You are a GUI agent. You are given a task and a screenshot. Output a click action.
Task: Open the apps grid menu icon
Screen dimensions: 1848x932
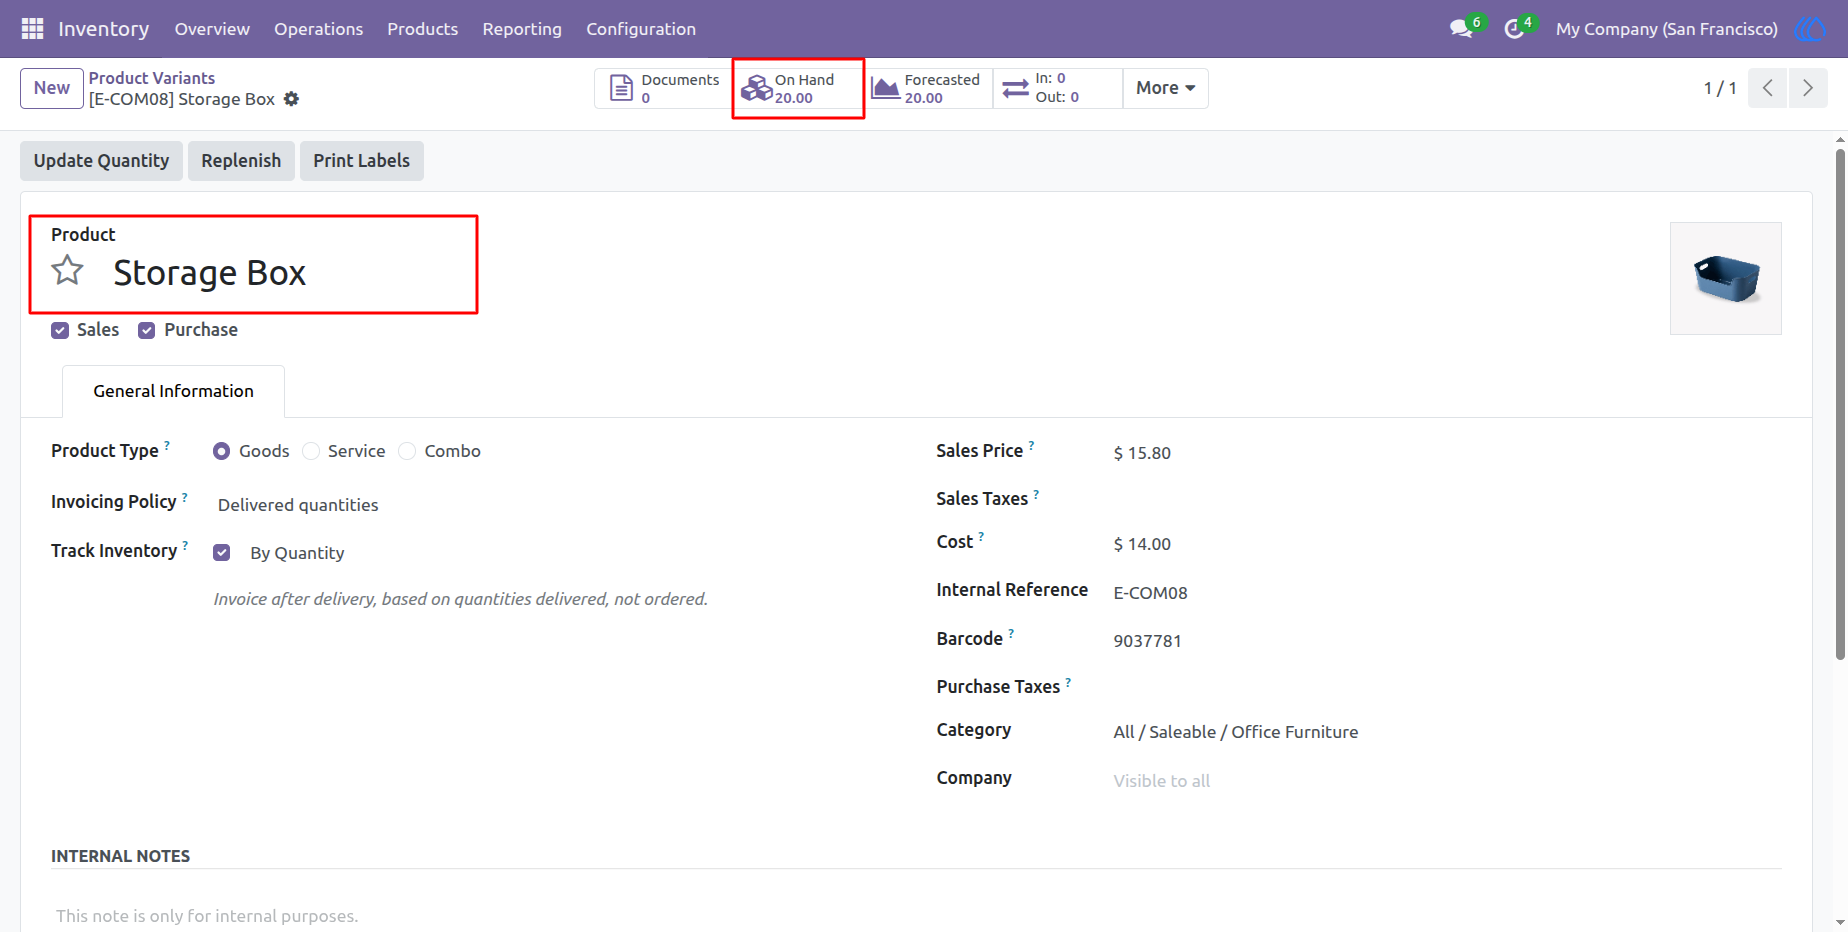32,29
